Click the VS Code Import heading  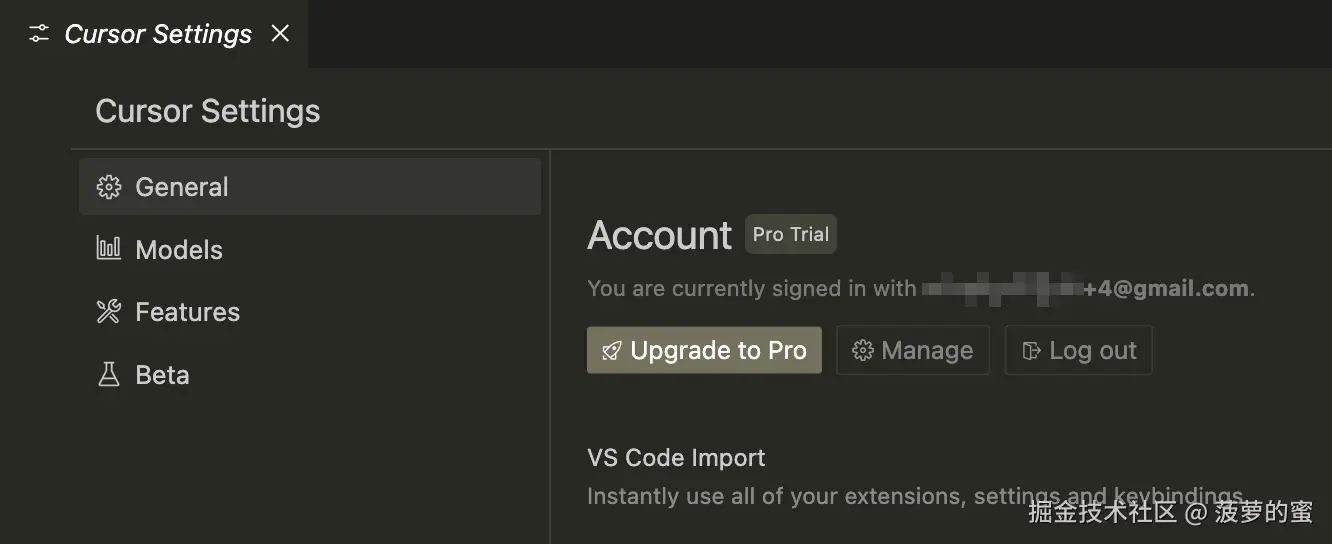676,458
